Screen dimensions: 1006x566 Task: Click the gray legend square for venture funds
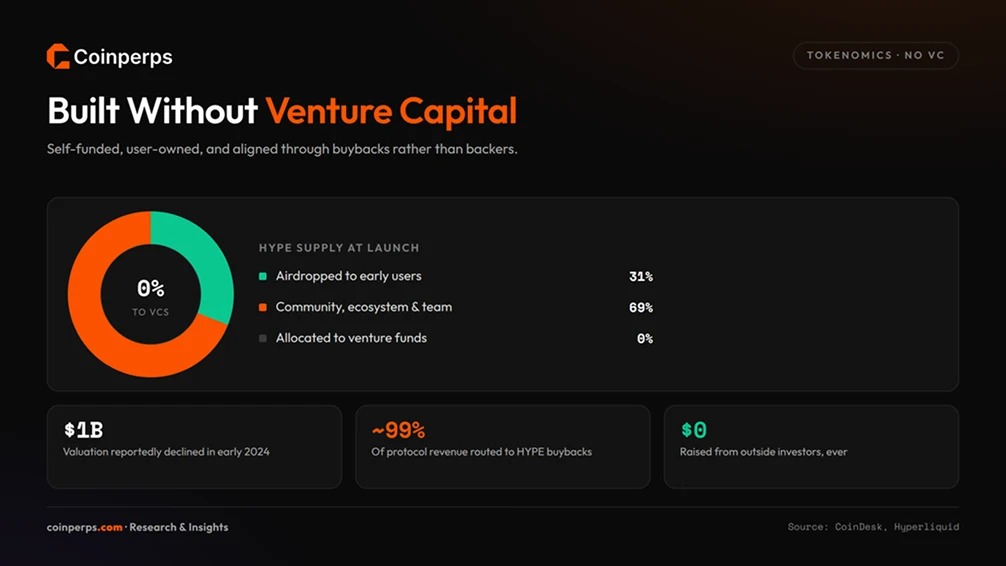(262, 338)
